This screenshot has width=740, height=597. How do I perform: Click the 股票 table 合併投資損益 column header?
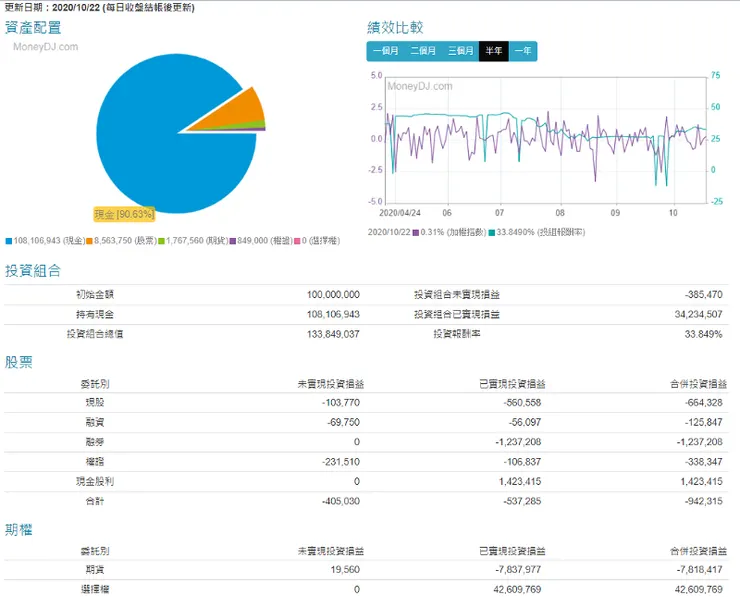(698, 384)
